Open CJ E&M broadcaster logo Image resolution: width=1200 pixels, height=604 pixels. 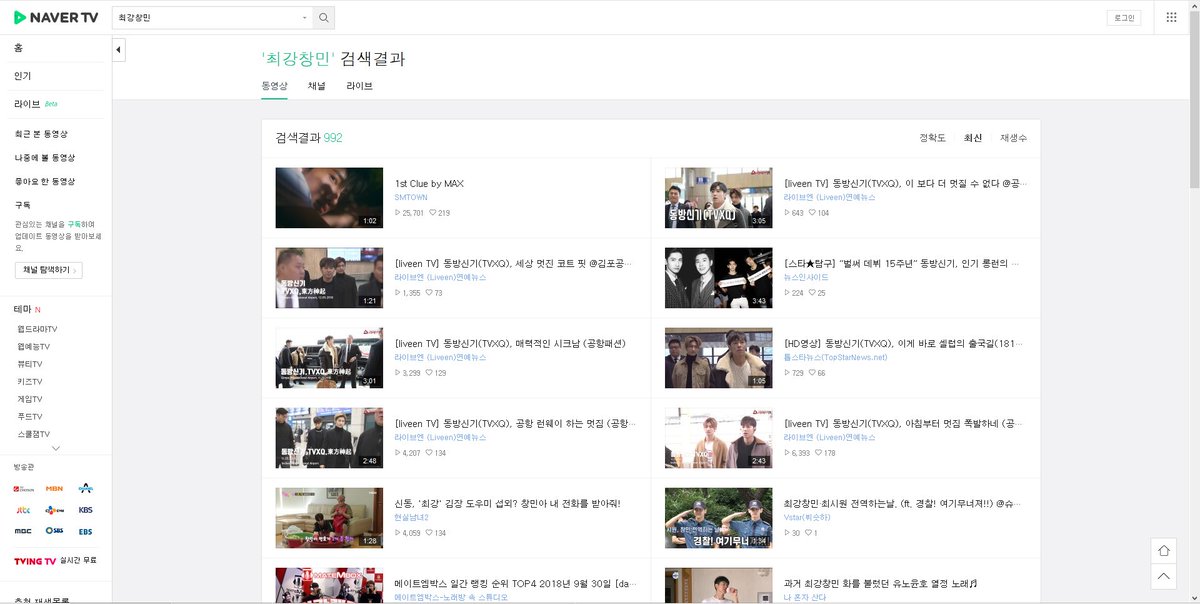[x=55, y=510]
